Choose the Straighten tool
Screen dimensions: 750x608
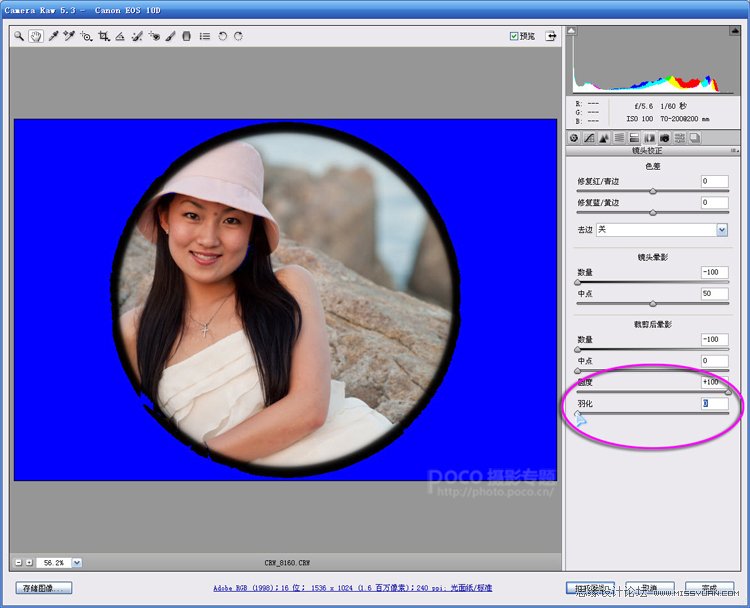click(x=120, y=36)
